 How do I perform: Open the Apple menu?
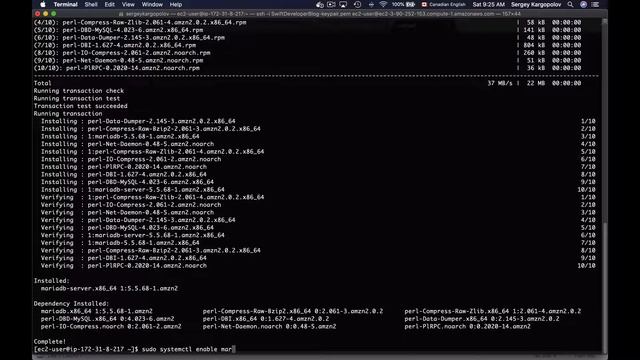(x=42, y=4)
